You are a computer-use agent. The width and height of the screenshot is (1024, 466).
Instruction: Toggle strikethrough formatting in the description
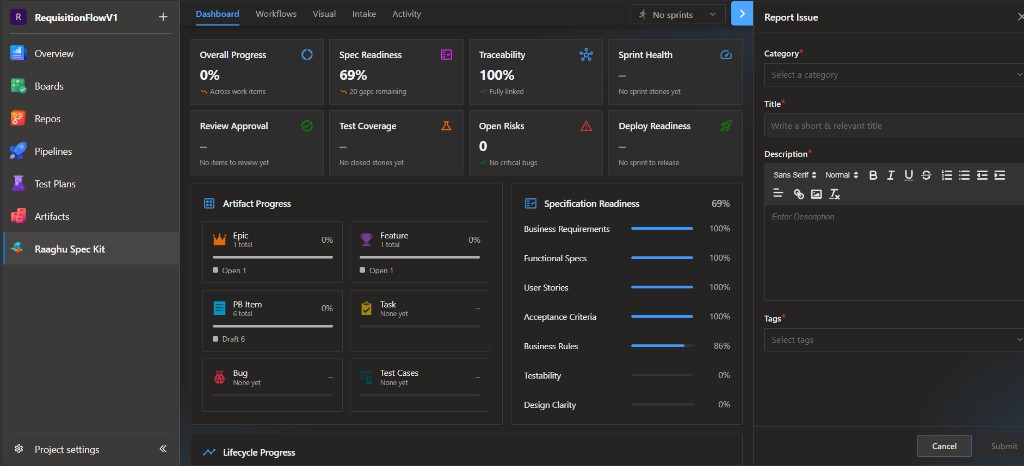pos(926,175)
